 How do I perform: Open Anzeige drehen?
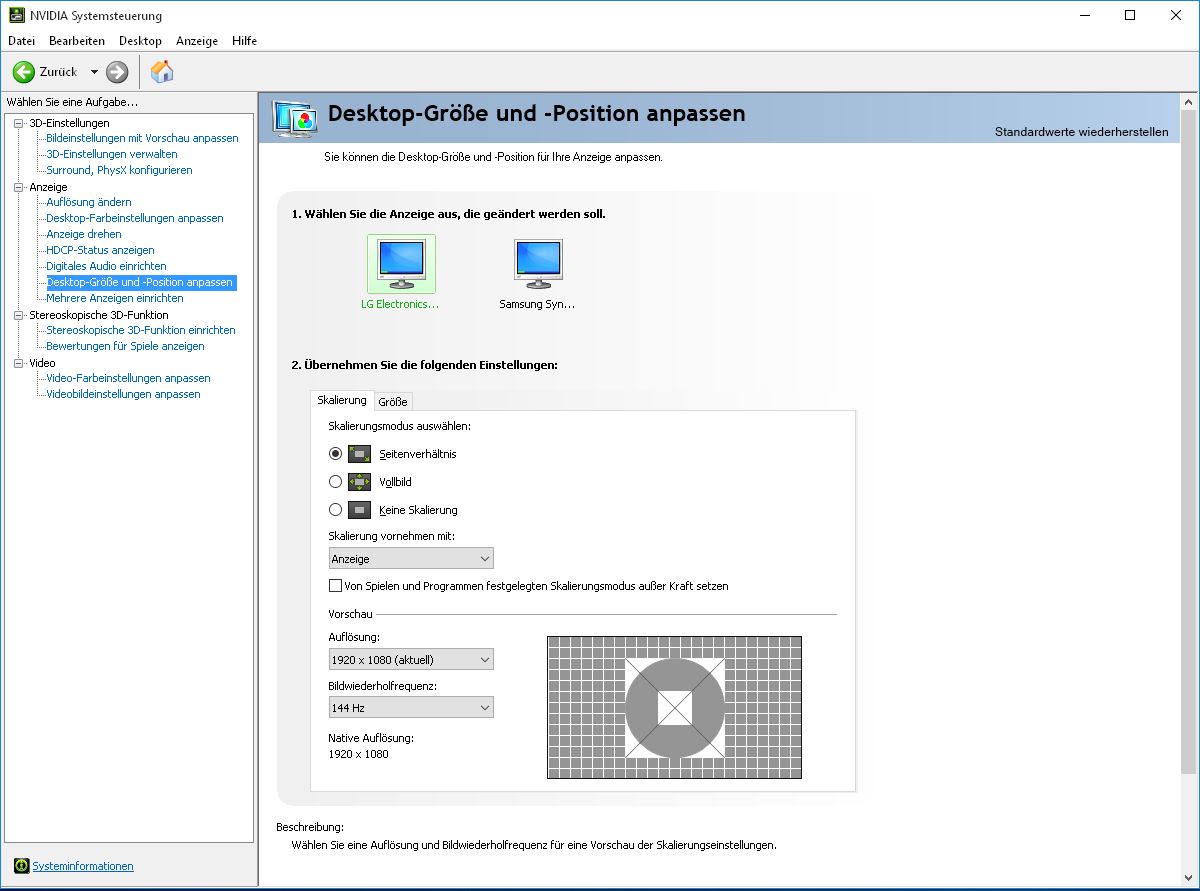(x=84, y=234)
